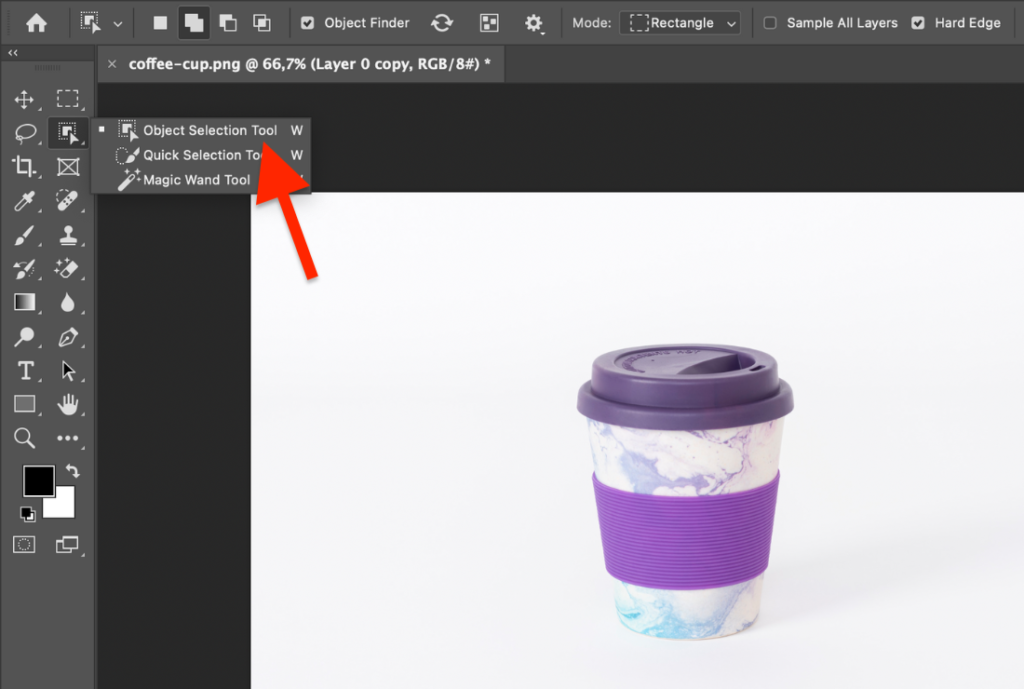Click the refresh Object Finder icon

[441, 22]
